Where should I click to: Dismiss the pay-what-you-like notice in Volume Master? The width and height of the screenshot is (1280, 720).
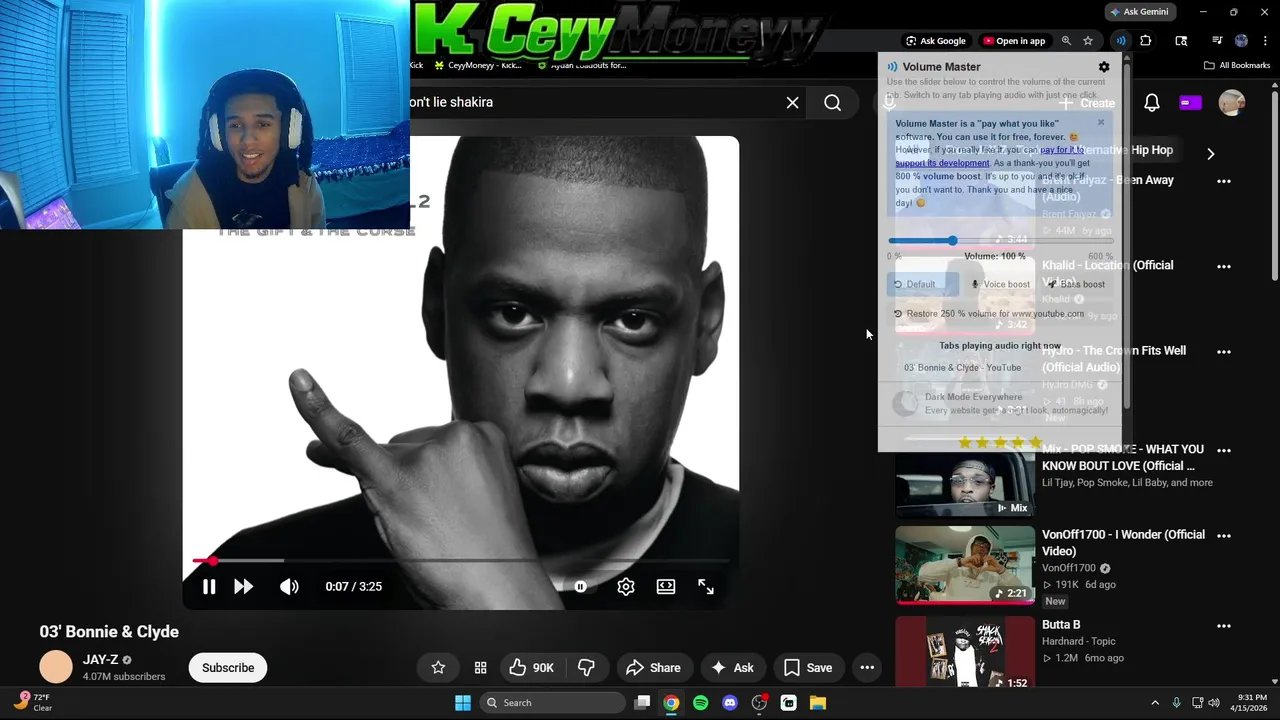point(1101,123)
